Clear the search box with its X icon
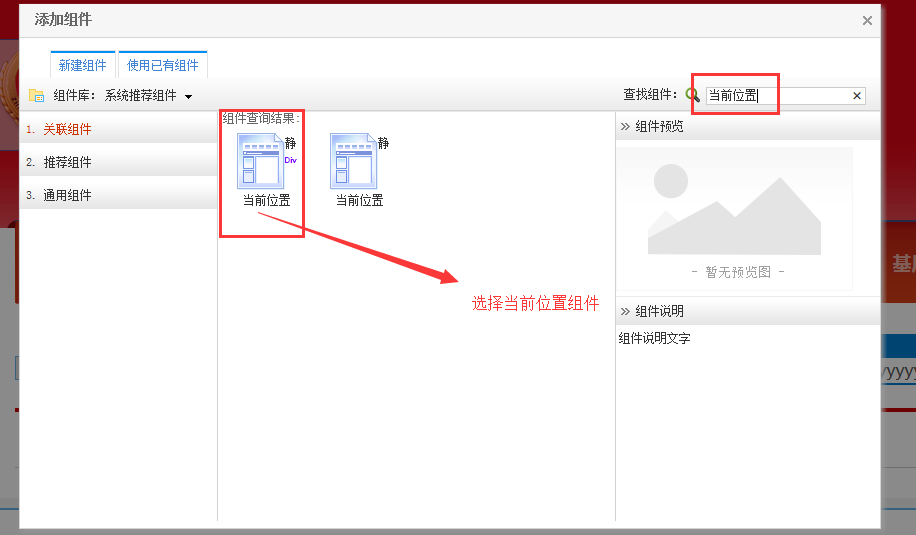 tap(857, 96)
